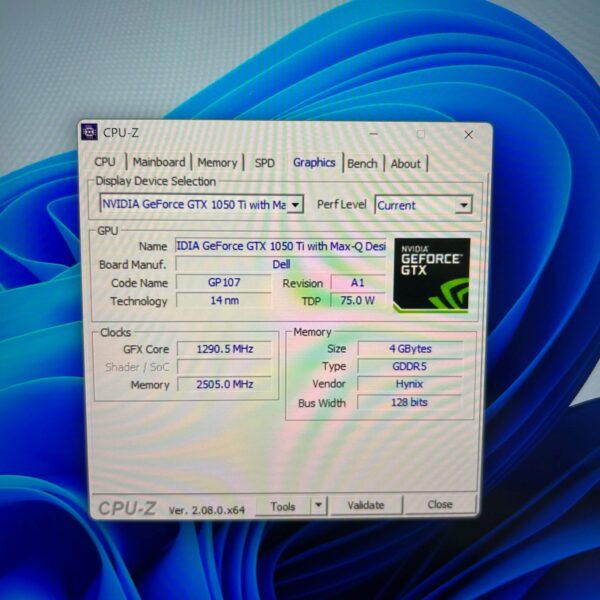Click the NVIDIA GeForce GTX logo image
600x600 pixels.
(x=431, y=275)
